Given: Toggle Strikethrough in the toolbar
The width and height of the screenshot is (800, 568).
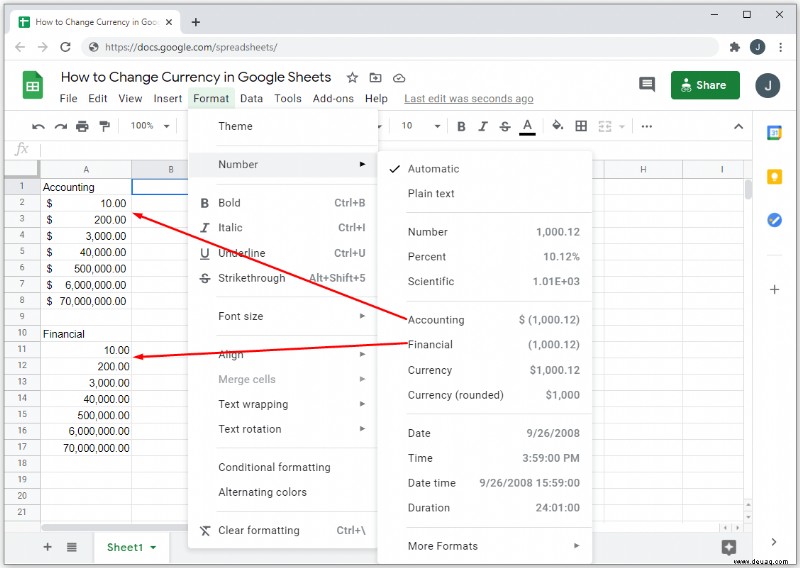Looking at the screenshot, I should (505, 126).
